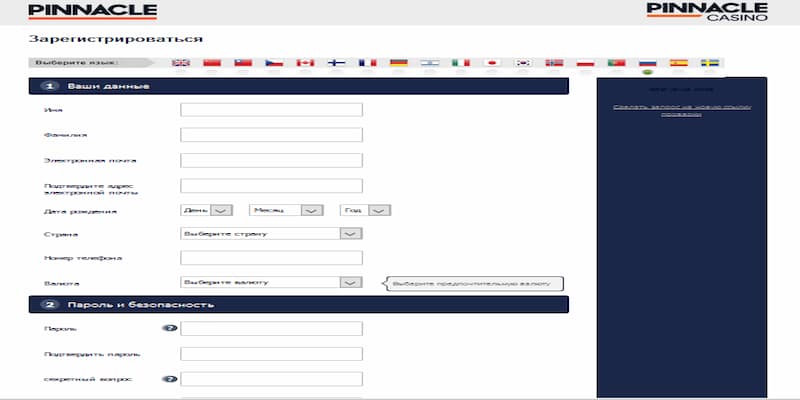Click the Pinnacle logo at top left
Image resolution: width=800 pixels, height=400 pixels.
(x=92, y=11)
